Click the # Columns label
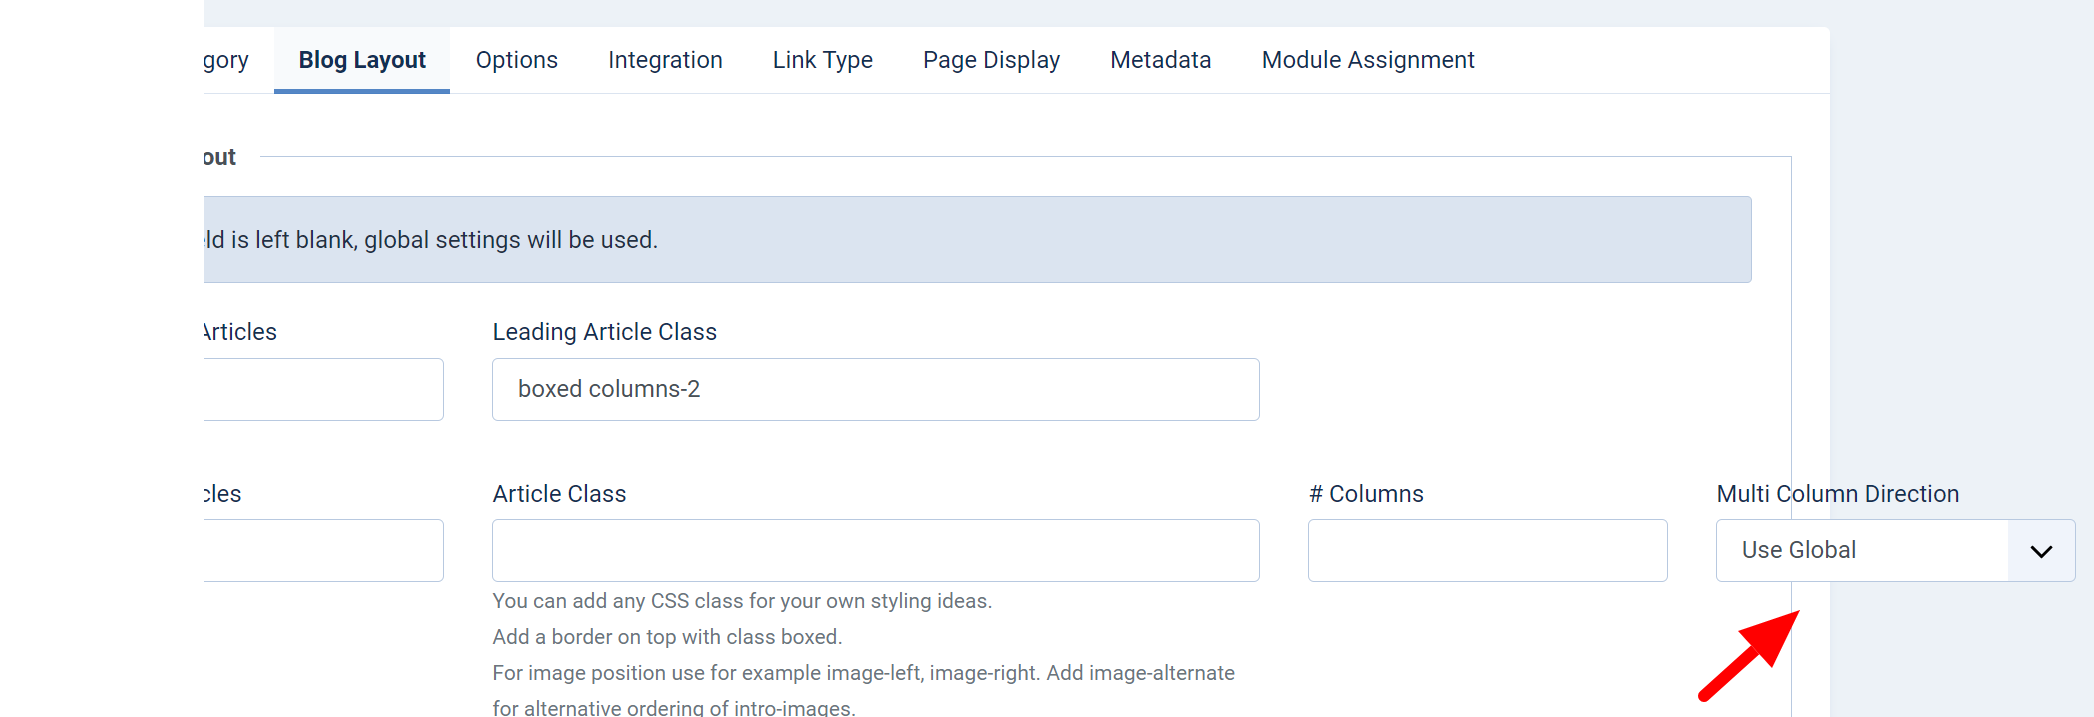2094x717 pixels. pos(1366,494)
